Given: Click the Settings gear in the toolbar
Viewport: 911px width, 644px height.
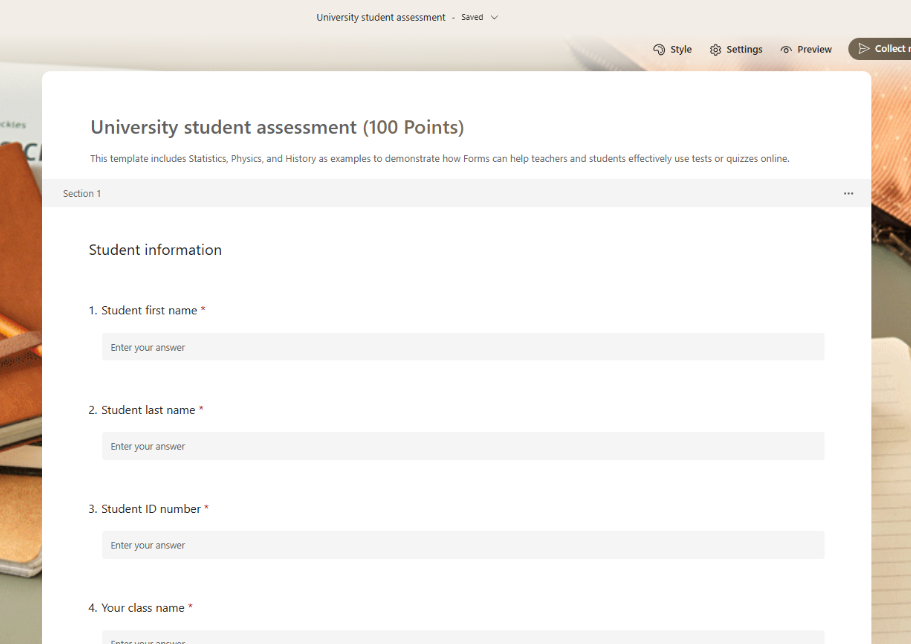Looking at the screenshot, I should (715, 48).
